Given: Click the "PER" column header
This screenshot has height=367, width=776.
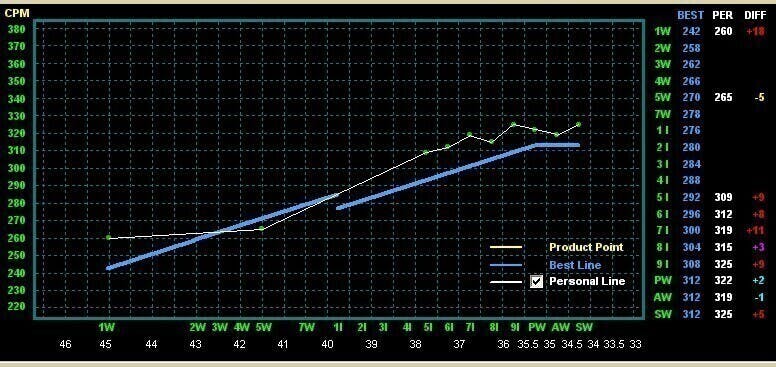Looking at the screenshot, I should (722, 15).
